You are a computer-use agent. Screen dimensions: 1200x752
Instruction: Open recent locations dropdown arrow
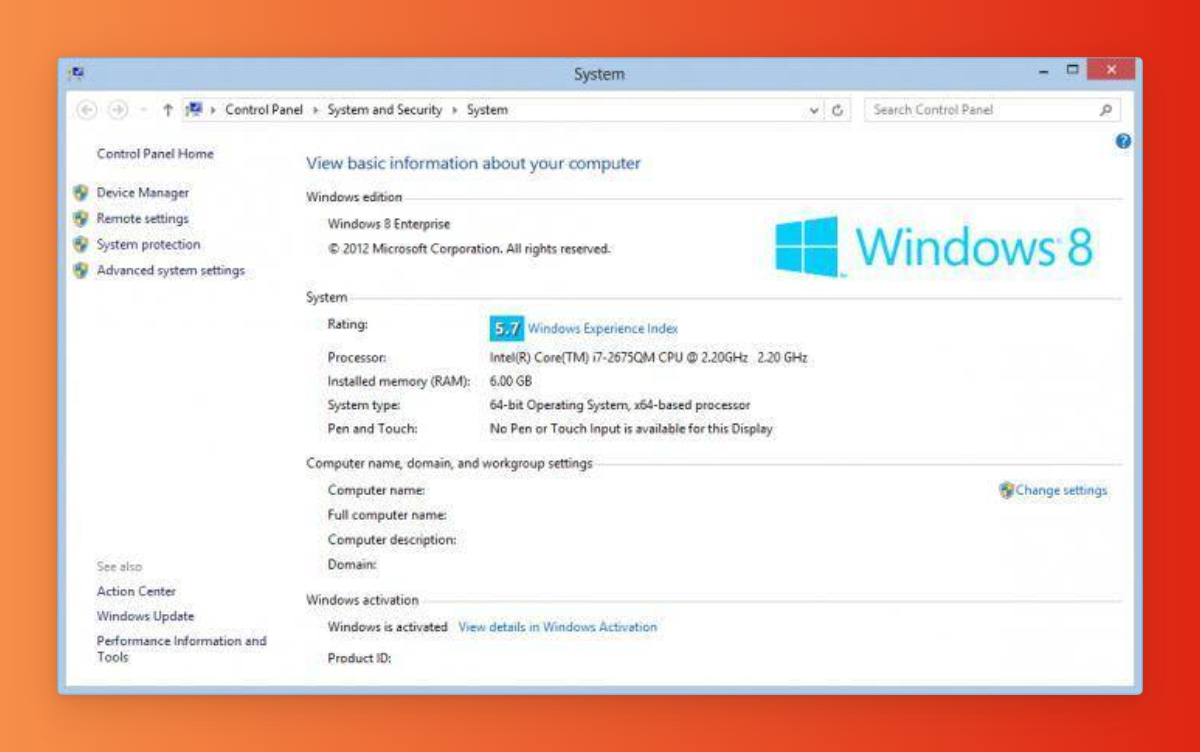144,110
